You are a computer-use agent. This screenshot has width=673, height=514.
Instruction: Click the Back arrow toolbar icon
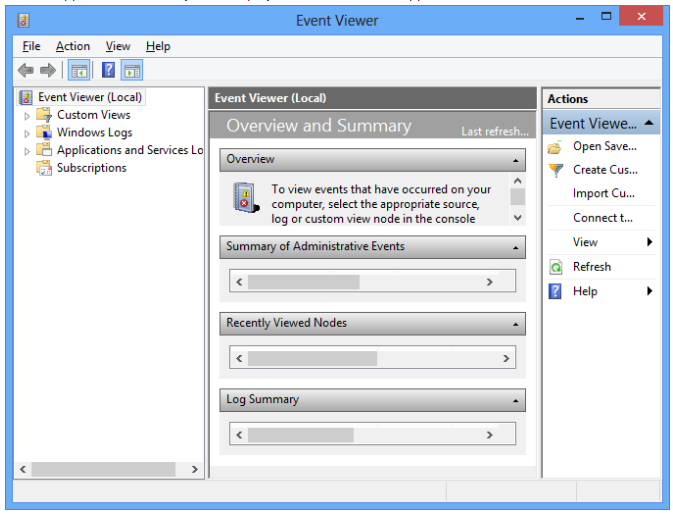pyautogui.click(x=26, y=70)
